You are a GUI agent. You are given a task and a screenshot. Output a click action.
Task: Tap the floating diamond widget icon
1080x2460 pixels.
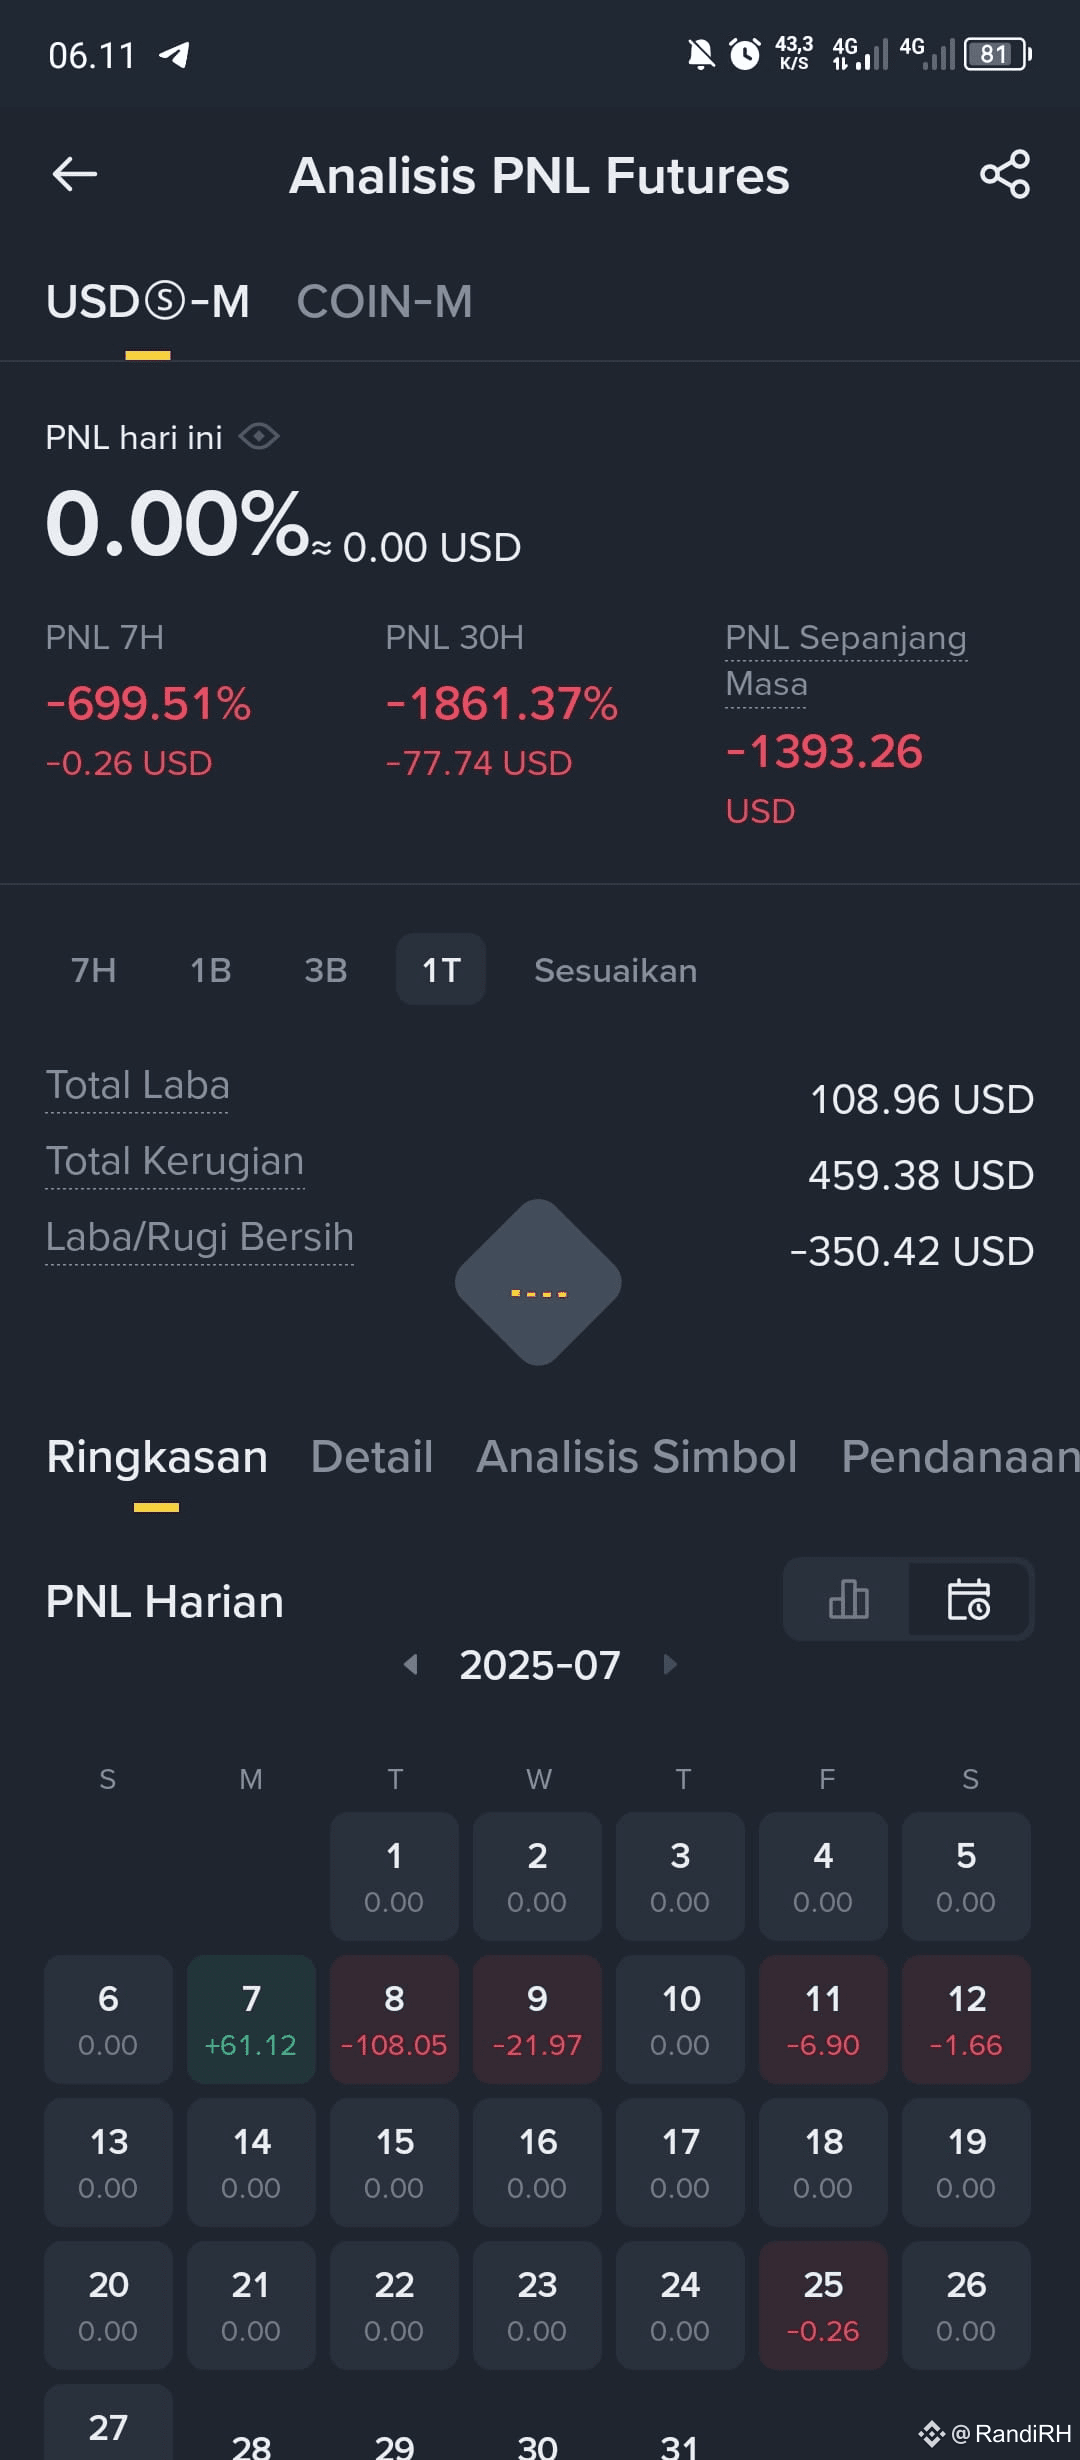point(538,1282)
